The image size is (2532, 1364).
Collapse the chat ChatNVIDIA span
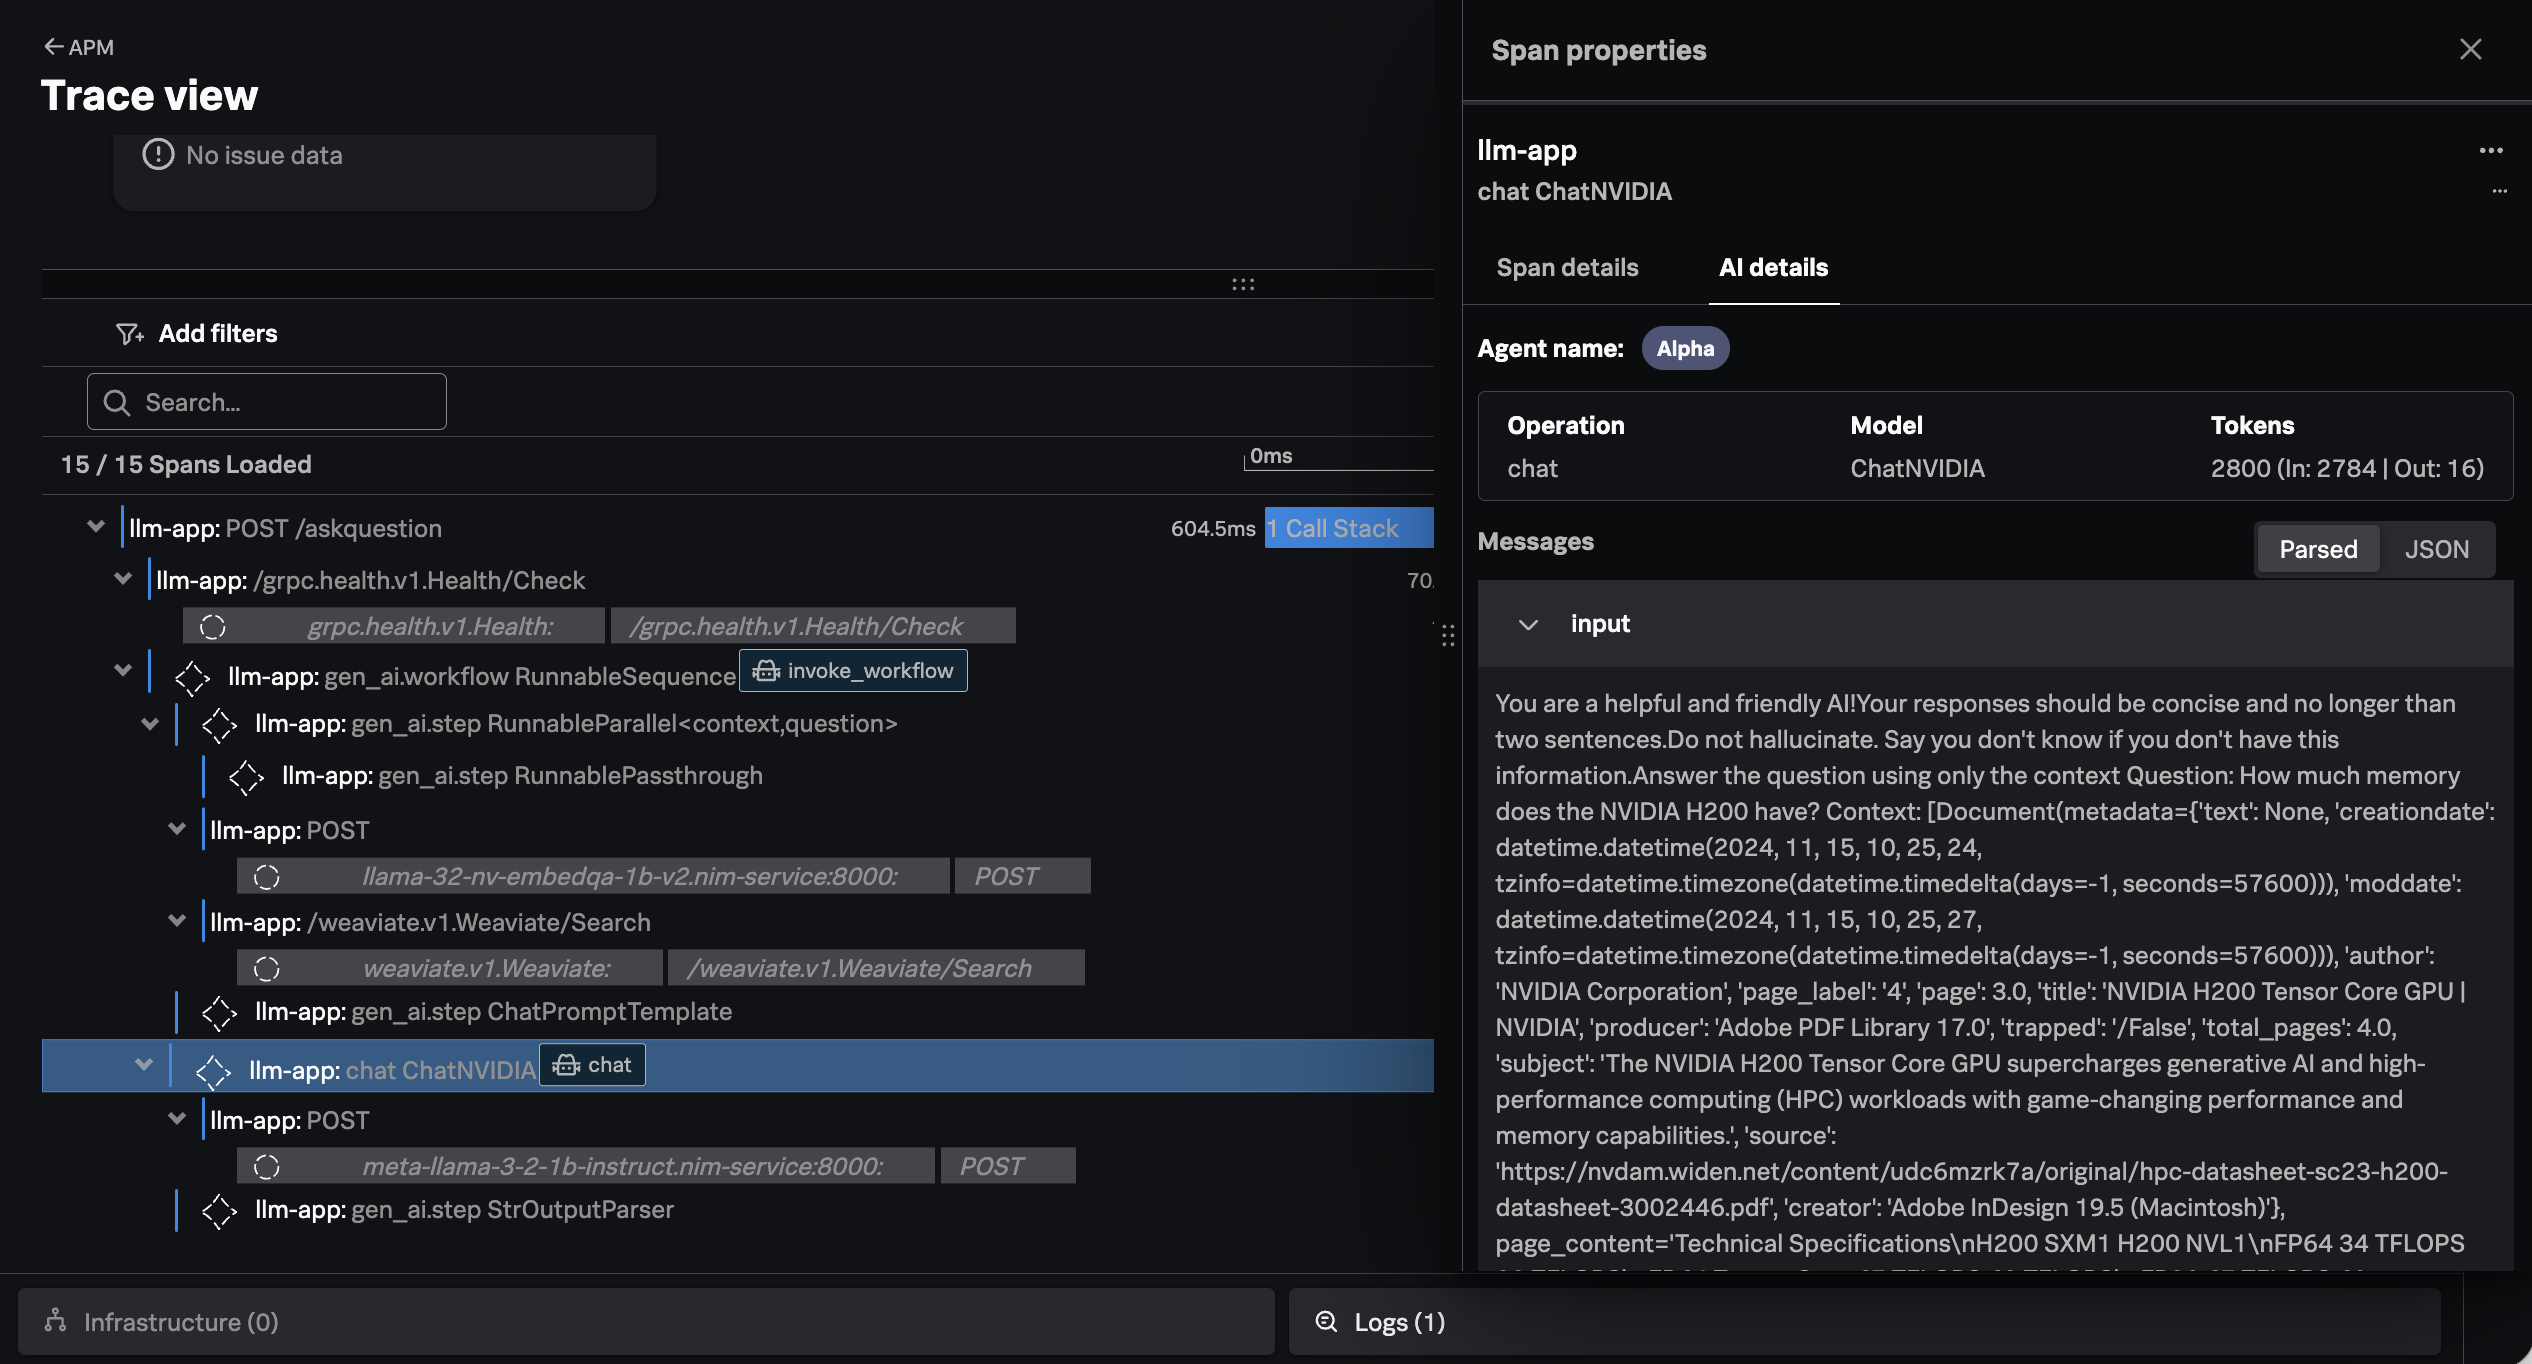coord(144,1064)
